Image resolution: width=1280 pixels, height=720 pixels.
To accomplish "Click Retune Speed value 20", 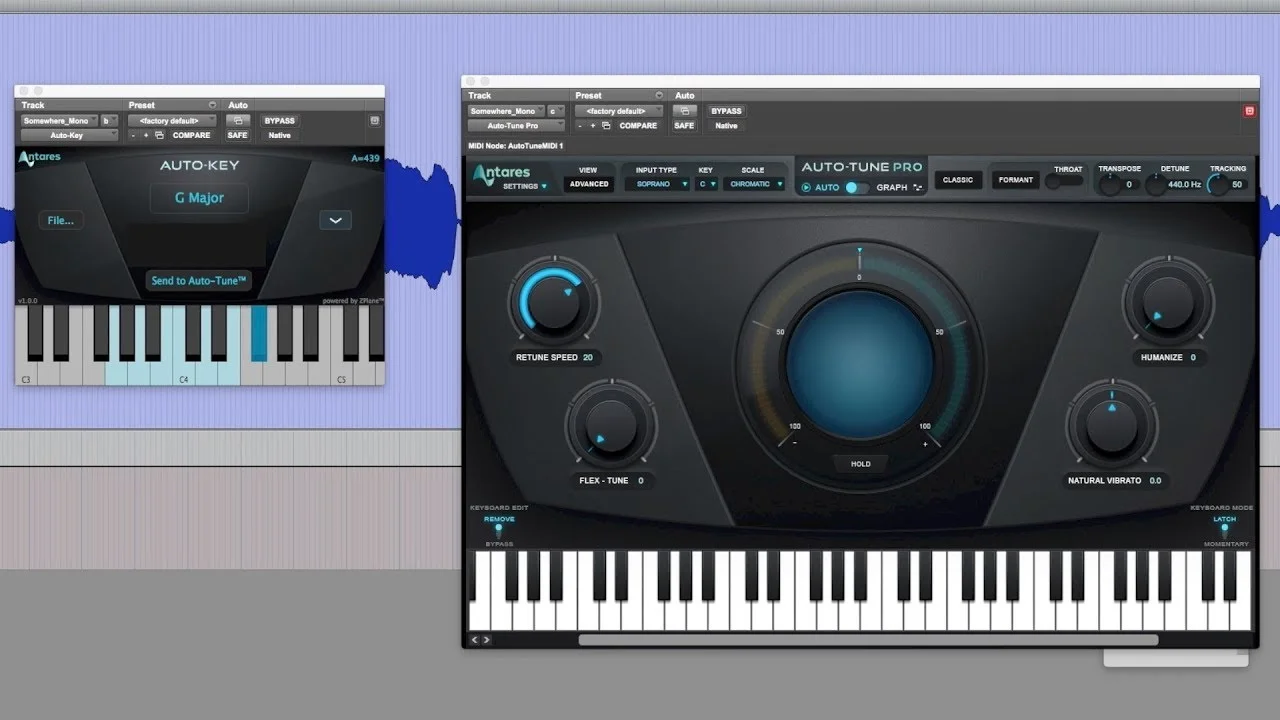I will tap(588, 357).
